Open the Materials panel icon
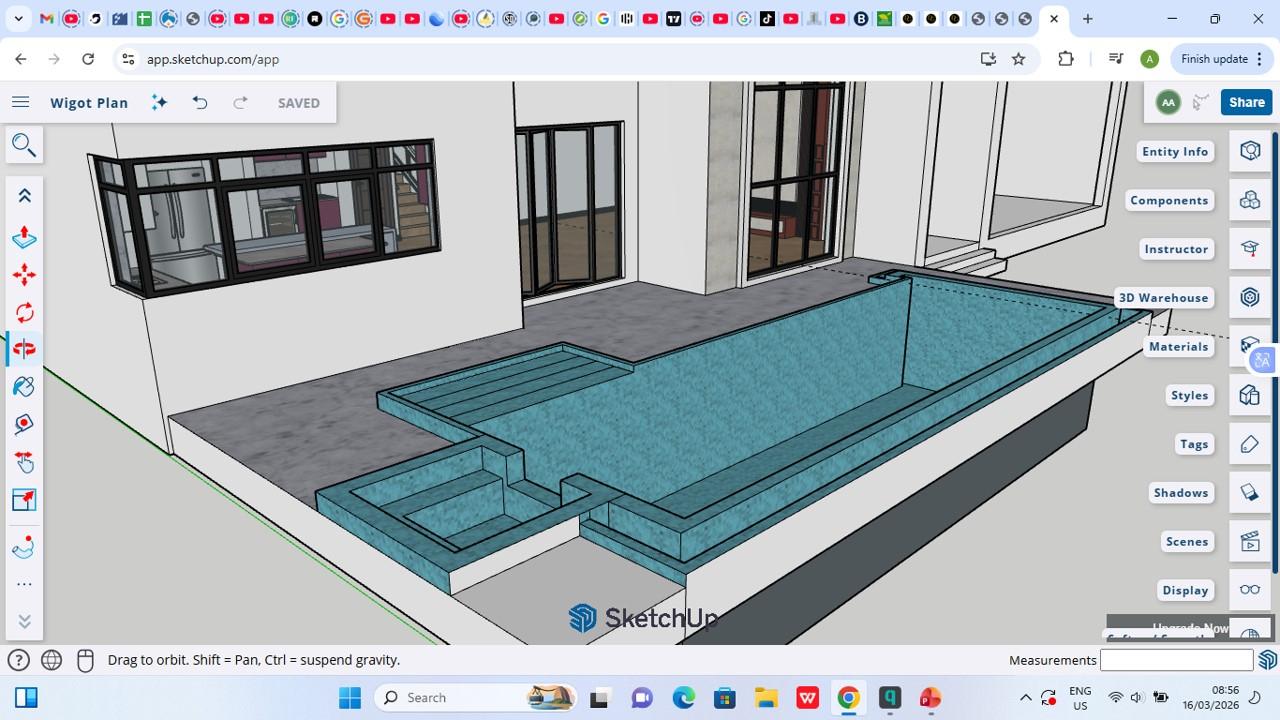This screenshot has height=720, width=1280. [1249, 346]
